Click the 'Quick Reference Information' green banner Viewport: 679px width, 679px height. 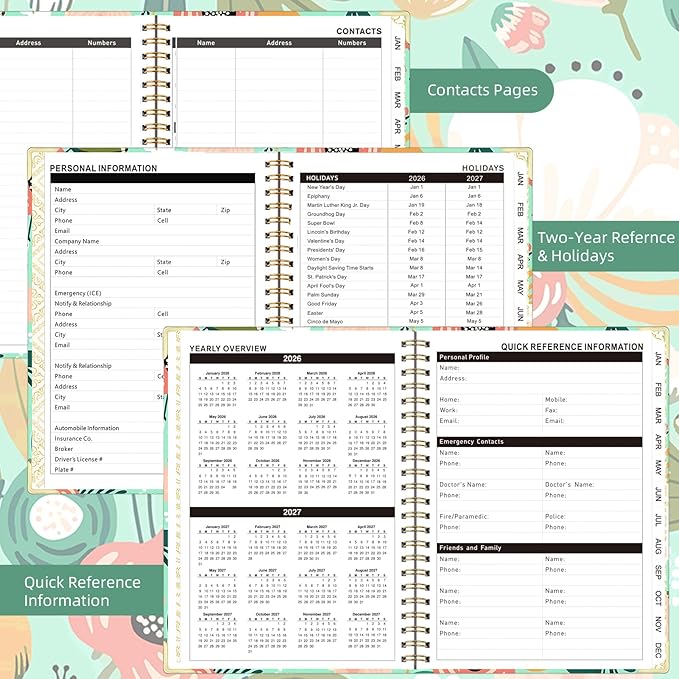pos(82,591)
